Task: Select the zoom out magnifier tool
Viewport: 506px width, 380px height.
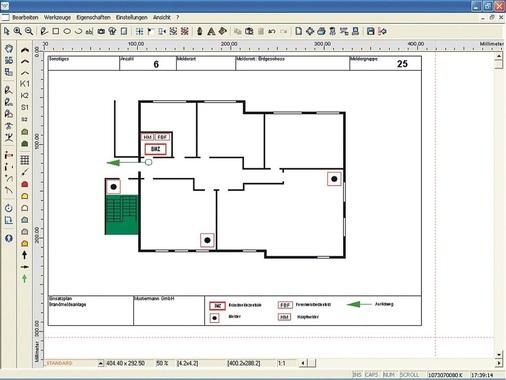Action: click(x=29, y=31)
